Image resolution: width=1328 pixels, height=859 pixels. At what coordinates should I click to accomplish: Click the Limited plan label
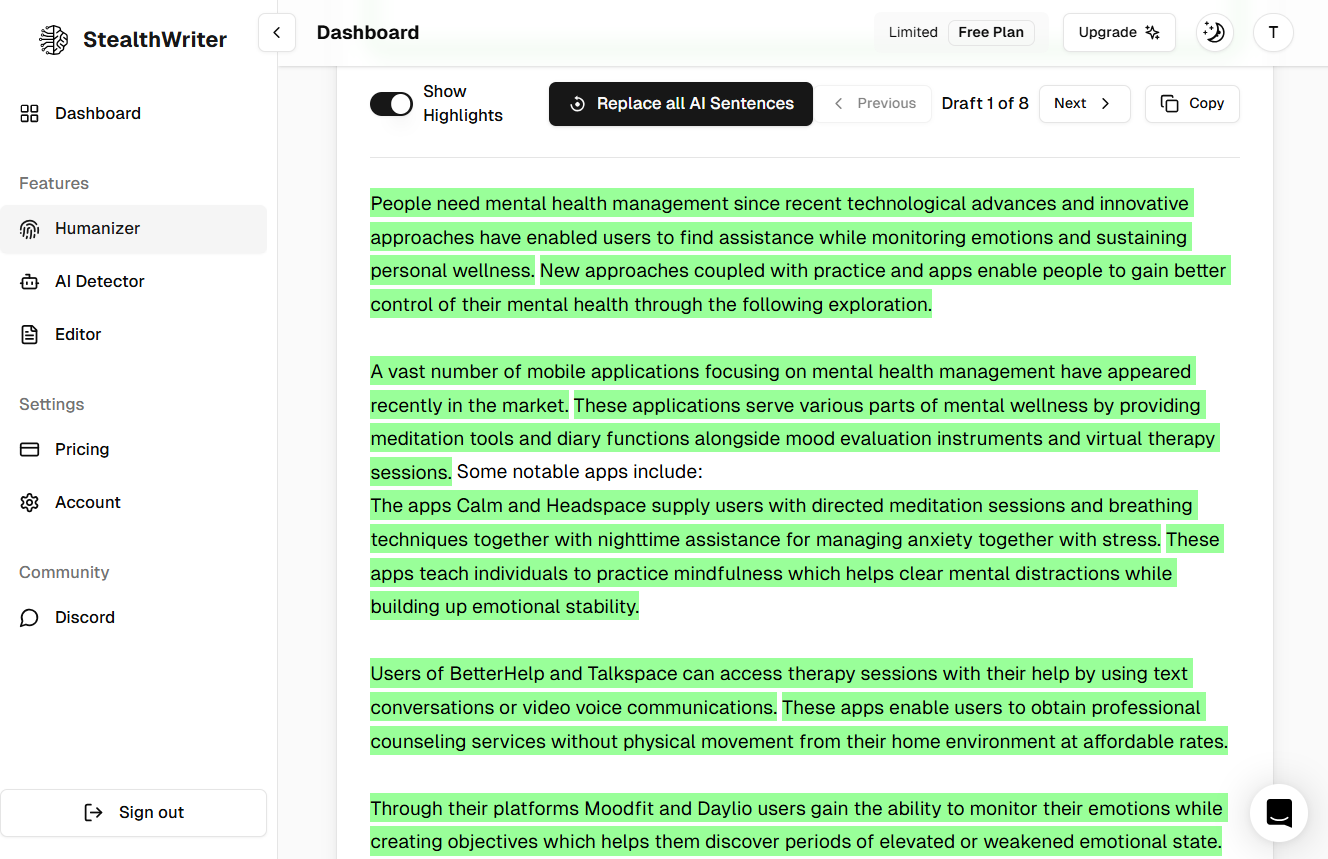(x=913, y=32)
